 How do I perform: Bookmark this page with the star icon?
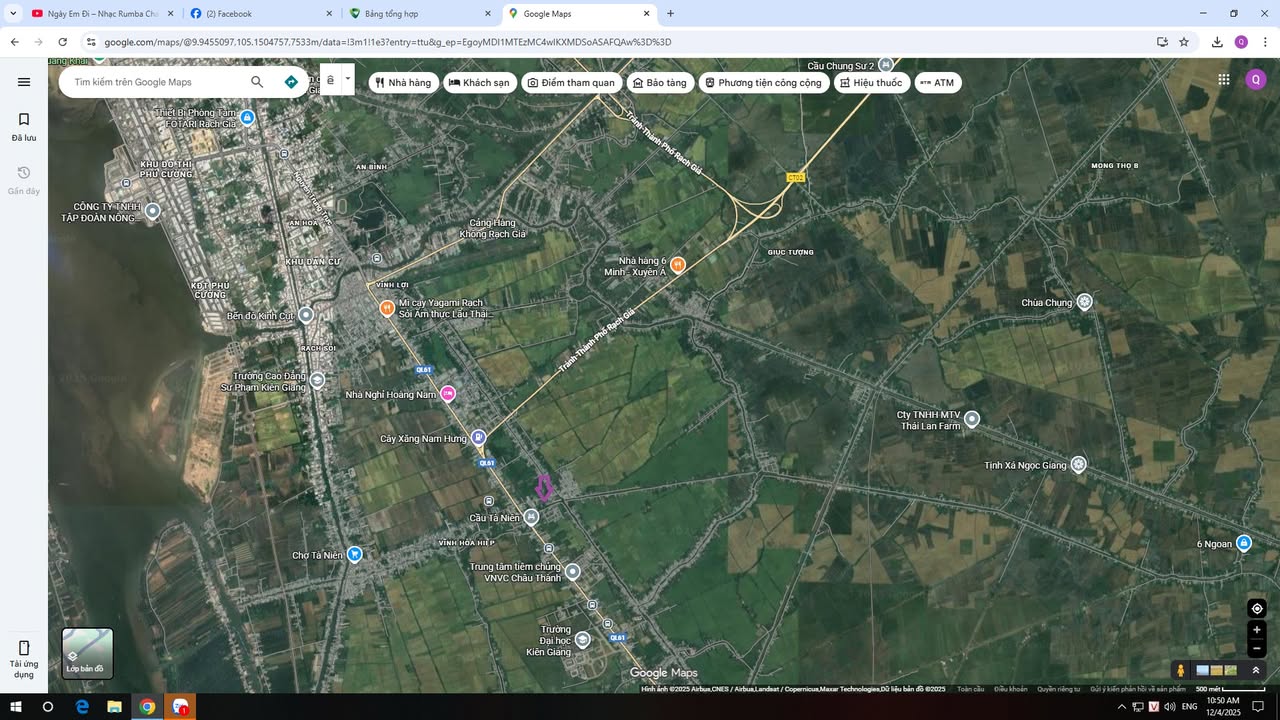[1184, 42]
